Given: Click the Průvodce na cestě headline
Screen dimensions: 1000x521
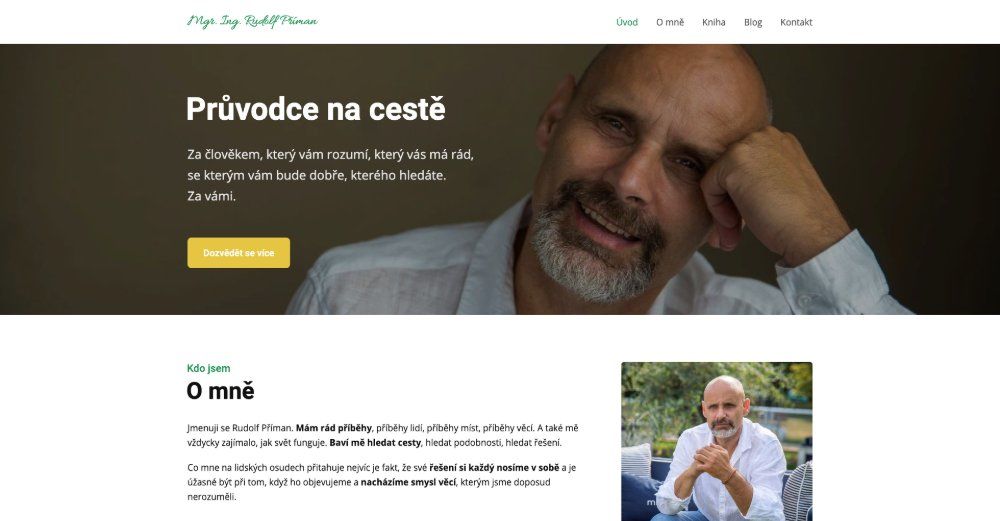Looking at the screenshot, I should point(316,109).
